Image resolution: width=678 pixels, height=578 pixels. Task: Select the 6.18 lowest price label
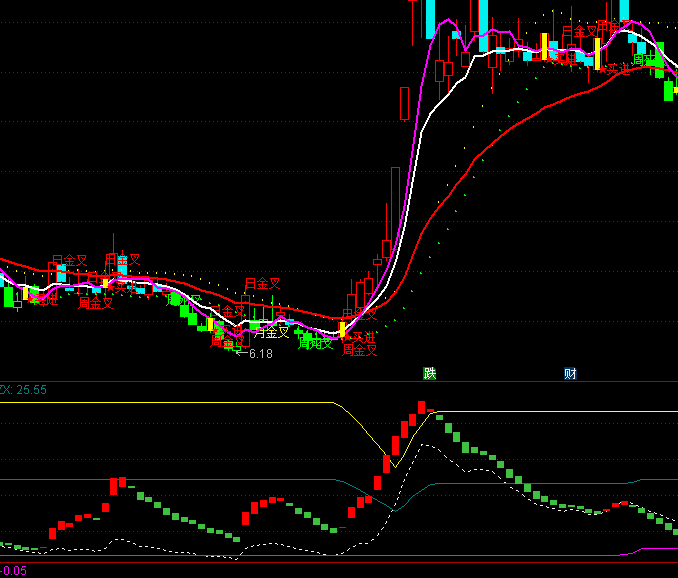260,354
